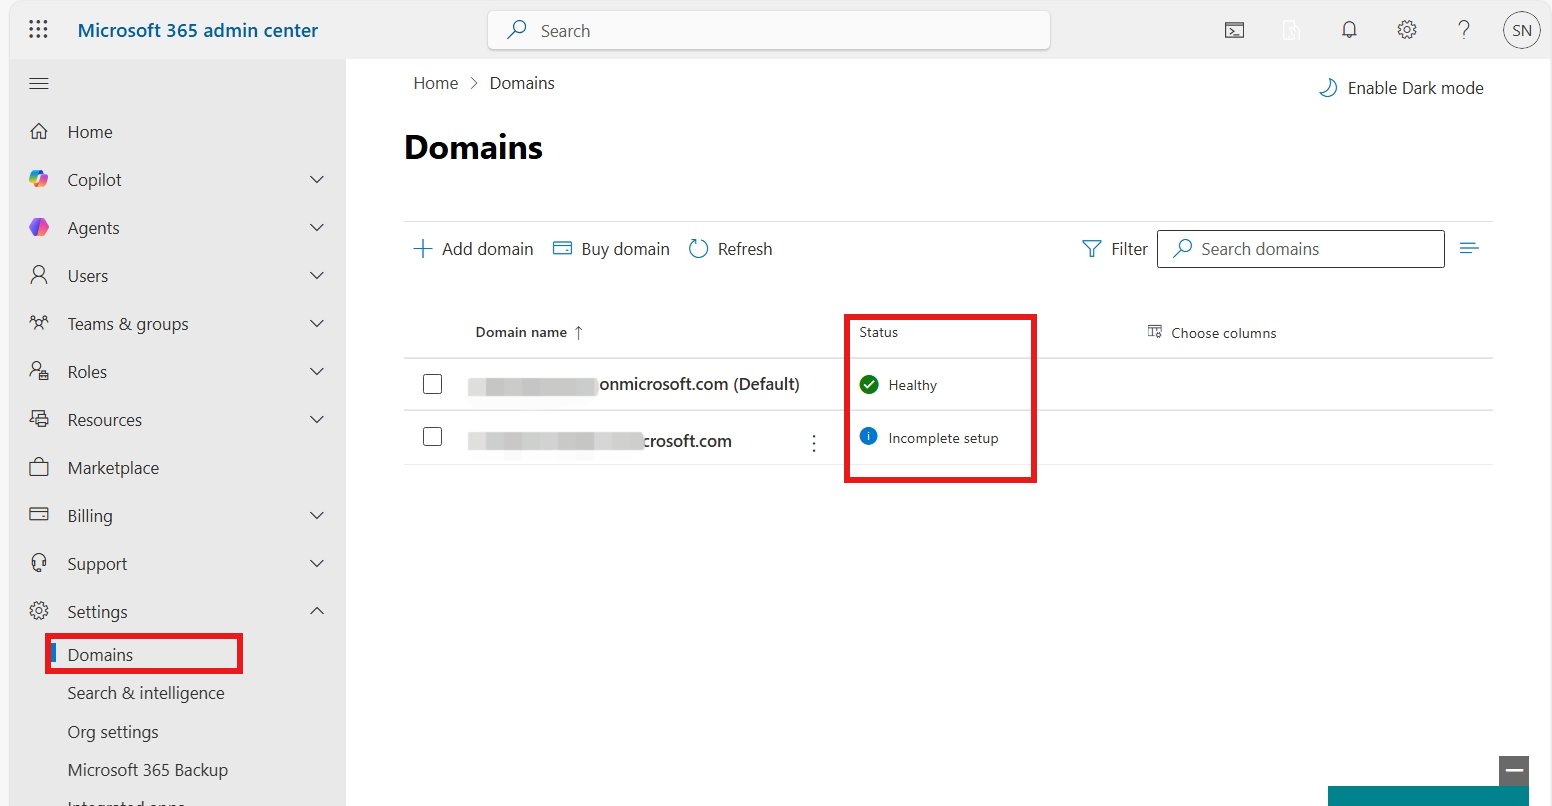Image resolution: width=1552 pixels, height=806 pixels.
Task: Open the onmicrosoft.com (Default) domain
Action: 634,384
